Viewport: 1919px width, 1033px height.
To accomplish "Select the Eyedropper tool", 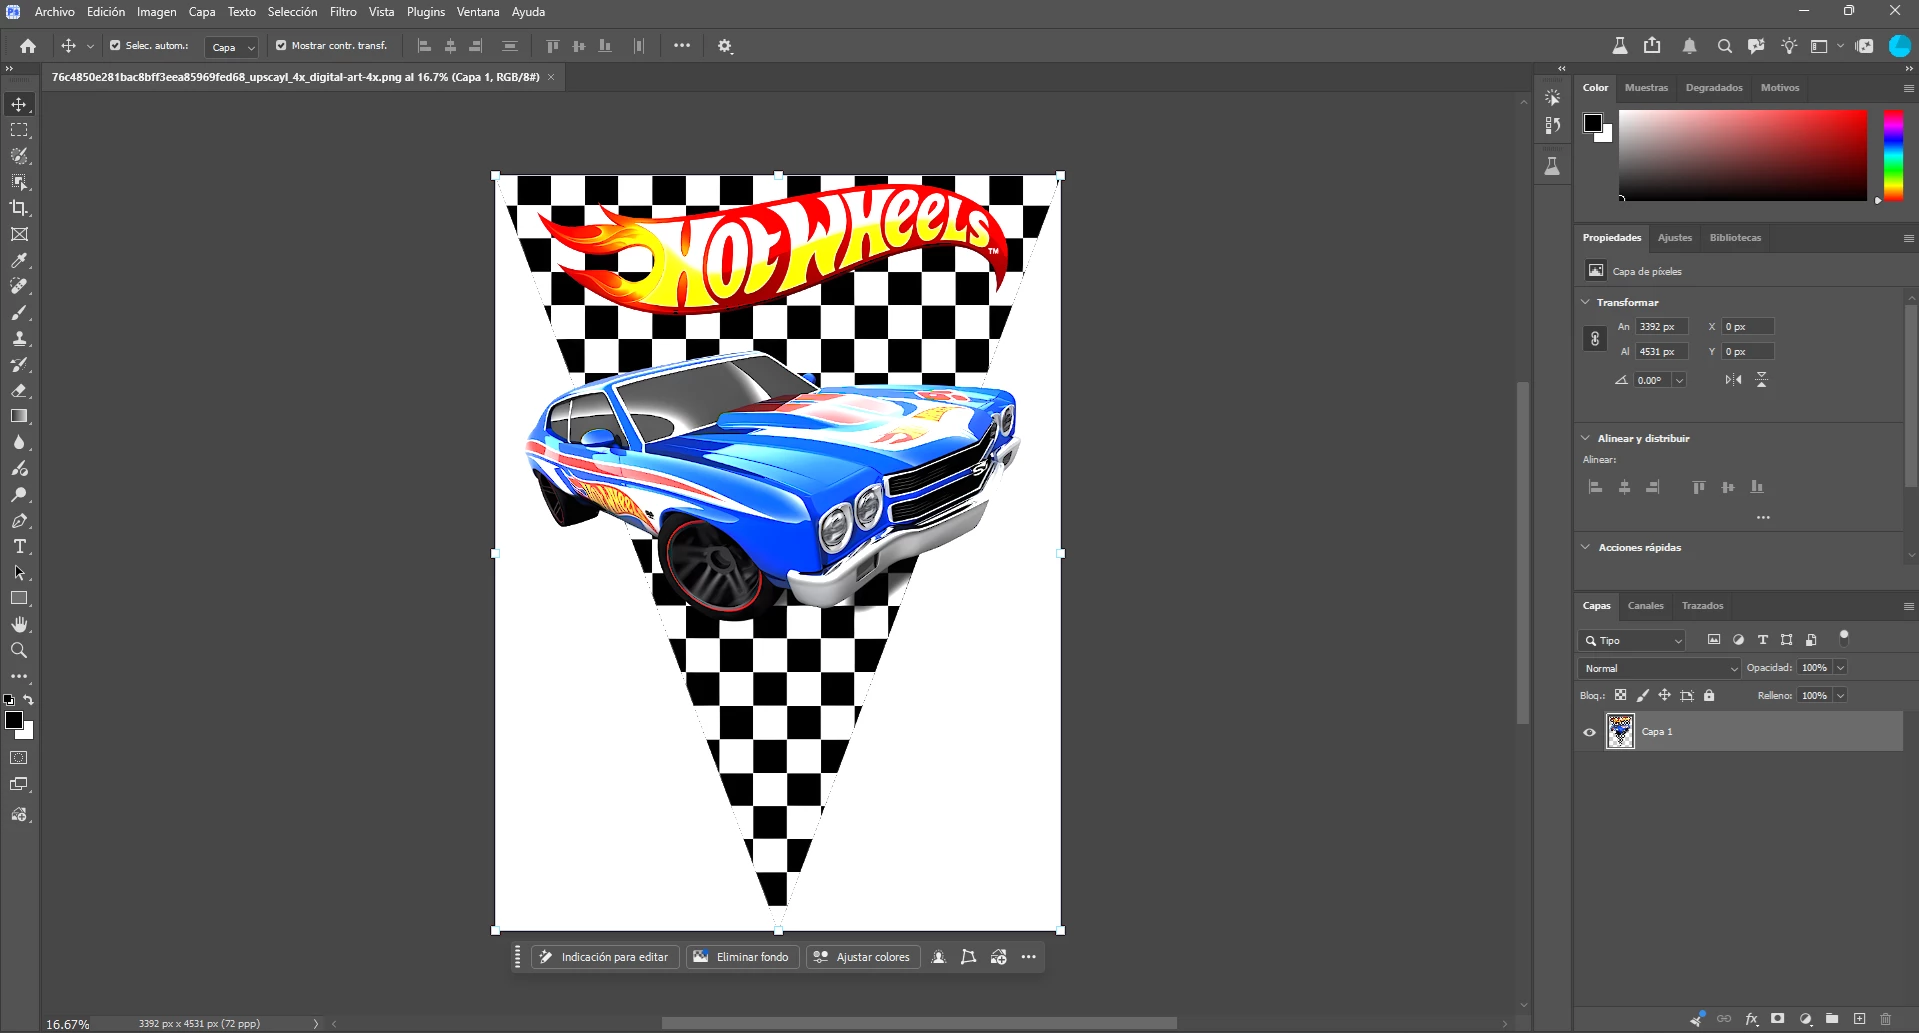I will (19, 260).
